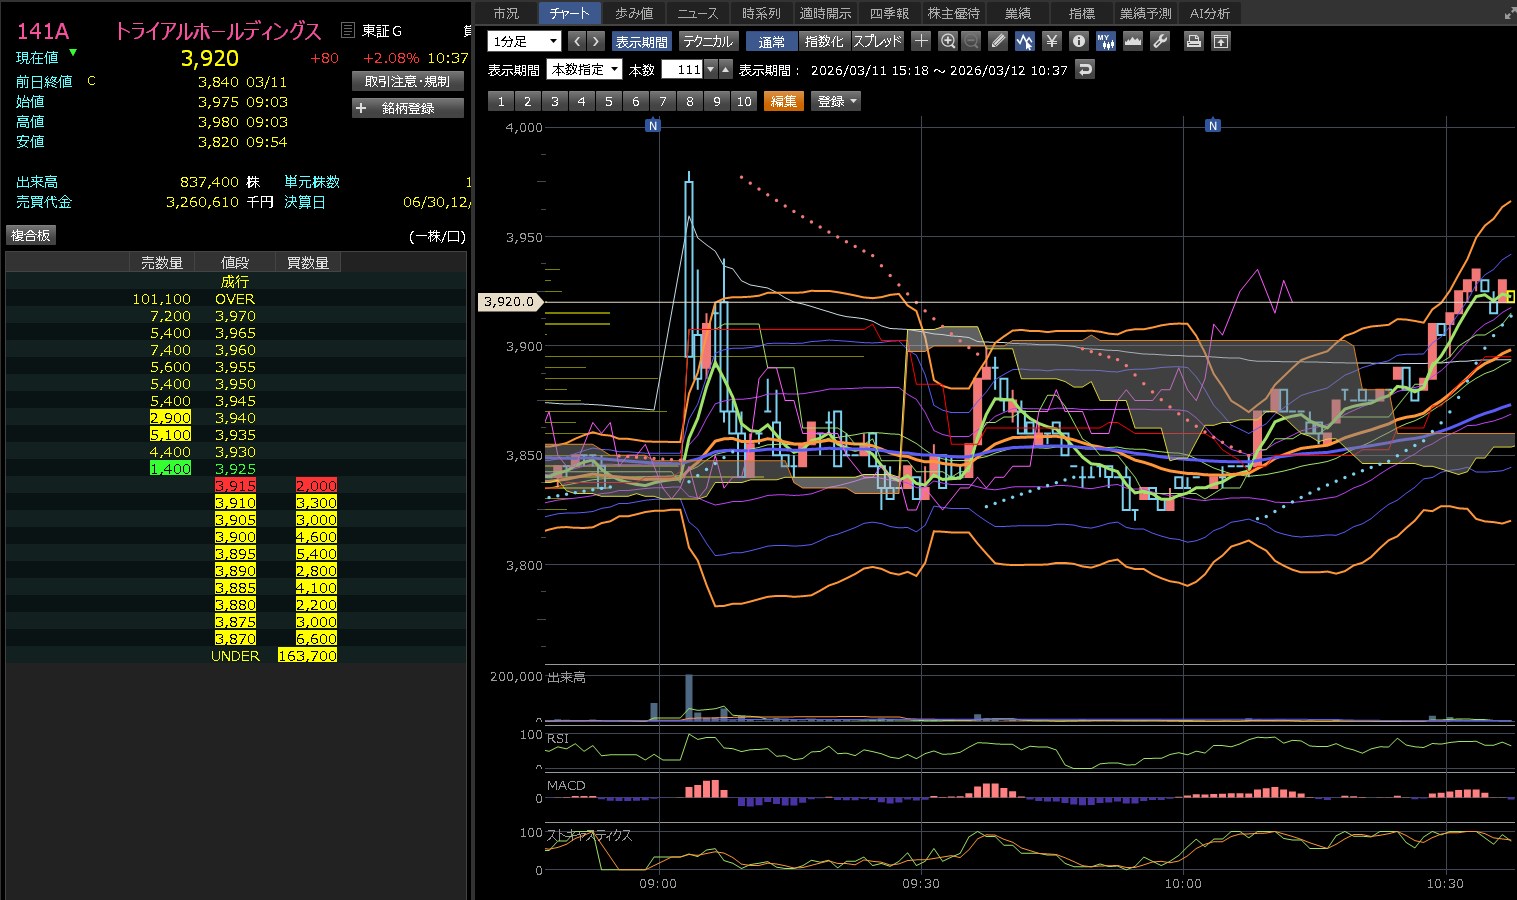Image resolution: width=1517 pixels, height=900 pixels.
Task: Click the 3,920.0 price marker on axis
Action: pyautogui.click(x=510, y=301)
